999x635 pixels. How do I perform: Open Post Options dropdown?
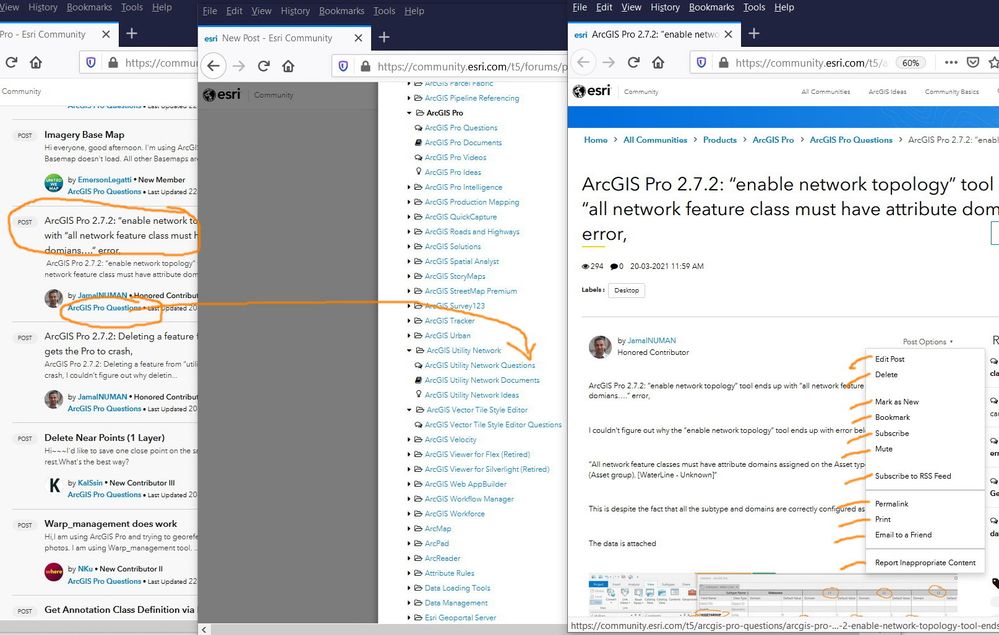point(928,342)
